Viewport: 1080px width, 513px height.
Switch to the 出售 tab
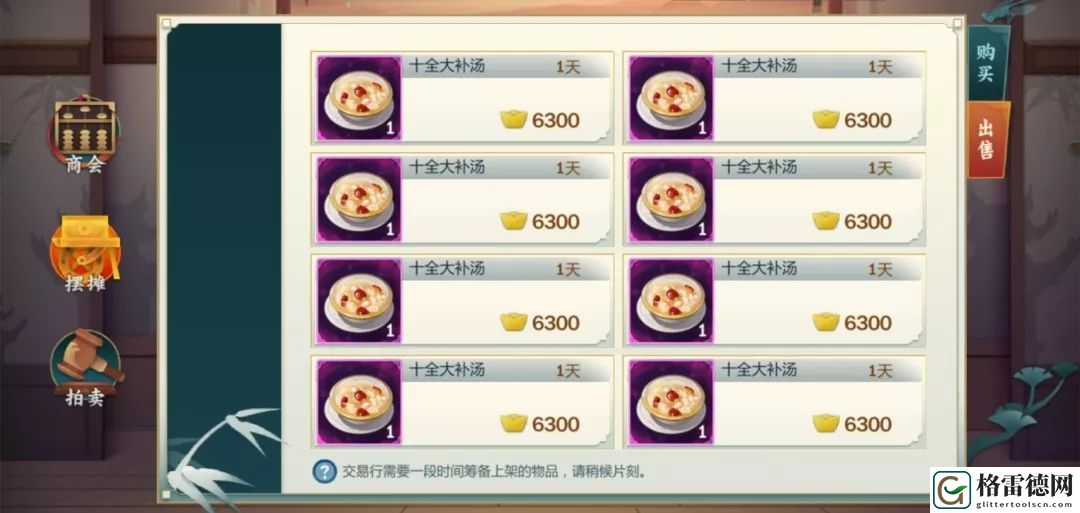coord(988,140)
